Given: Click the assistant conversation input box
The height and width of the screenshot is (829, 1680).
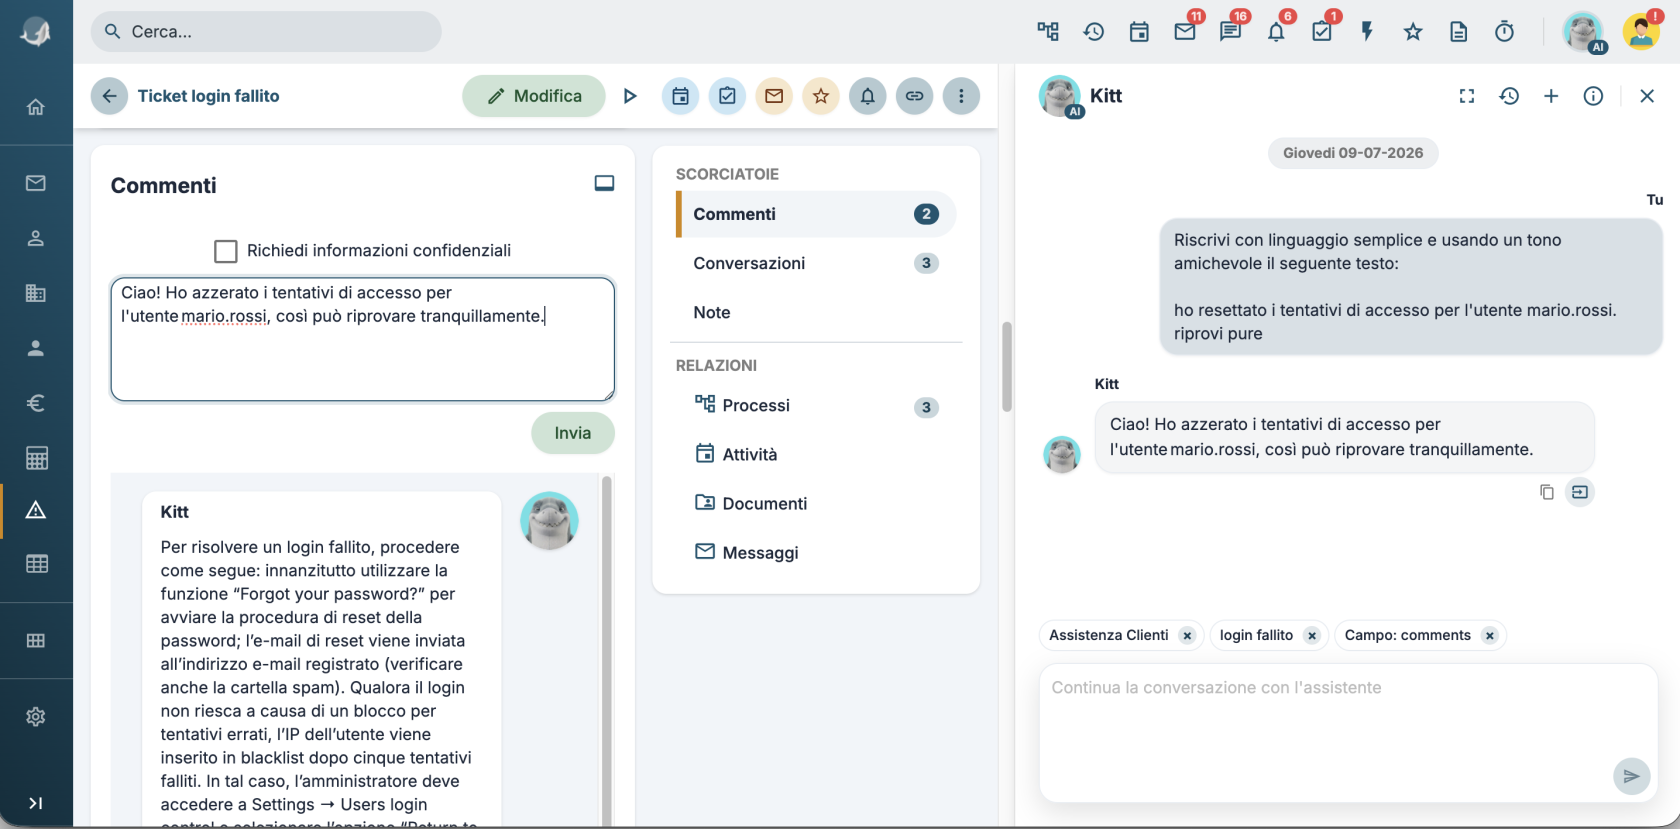Looking at the screenshot, I should coord(1348,733).
